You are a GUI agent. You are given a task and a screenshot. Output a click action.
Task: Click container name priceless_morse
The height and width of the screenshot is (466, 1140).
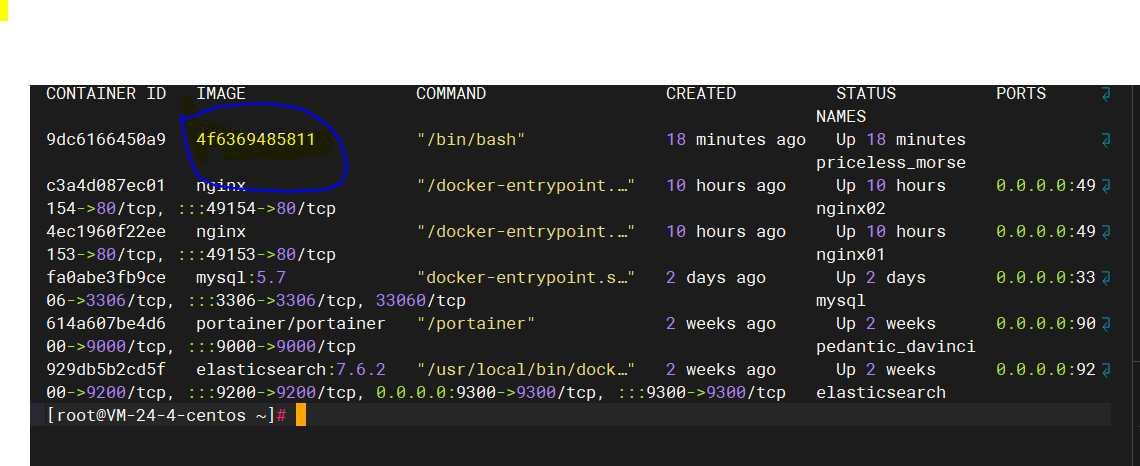point(891,163)
